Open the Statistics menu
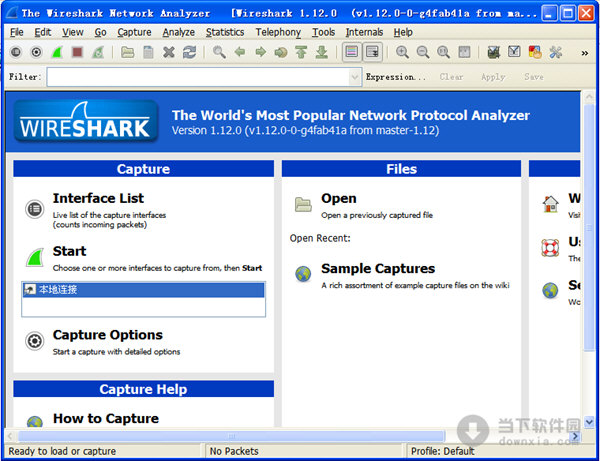The height and width of the screenshot is (461, 600). 225,32
